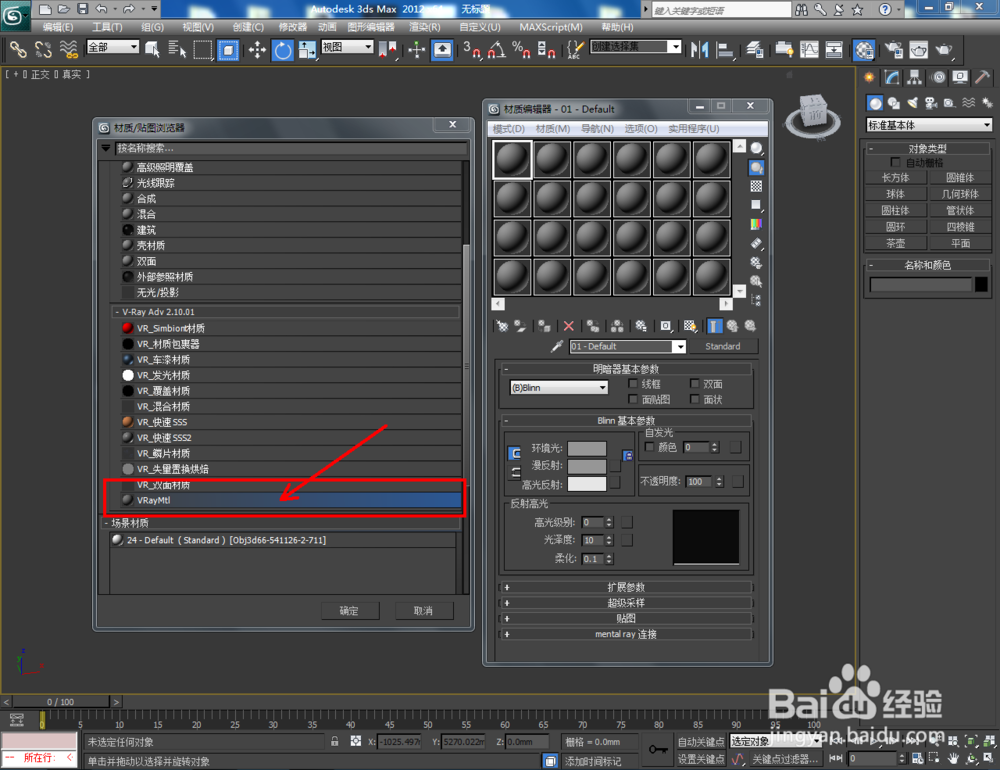Switch to the Hierarchy command panel tab

click(915, 78)
